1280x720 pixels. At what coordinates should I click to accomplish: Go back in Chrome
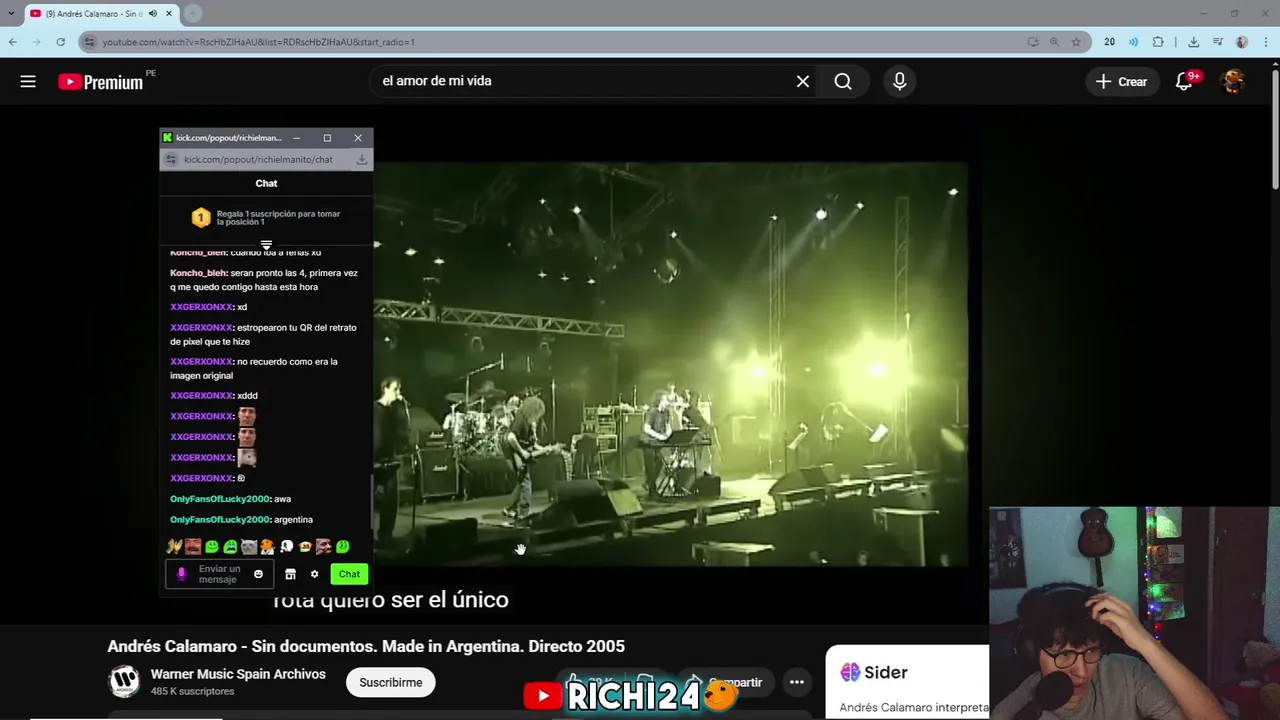tap(13, 42)
